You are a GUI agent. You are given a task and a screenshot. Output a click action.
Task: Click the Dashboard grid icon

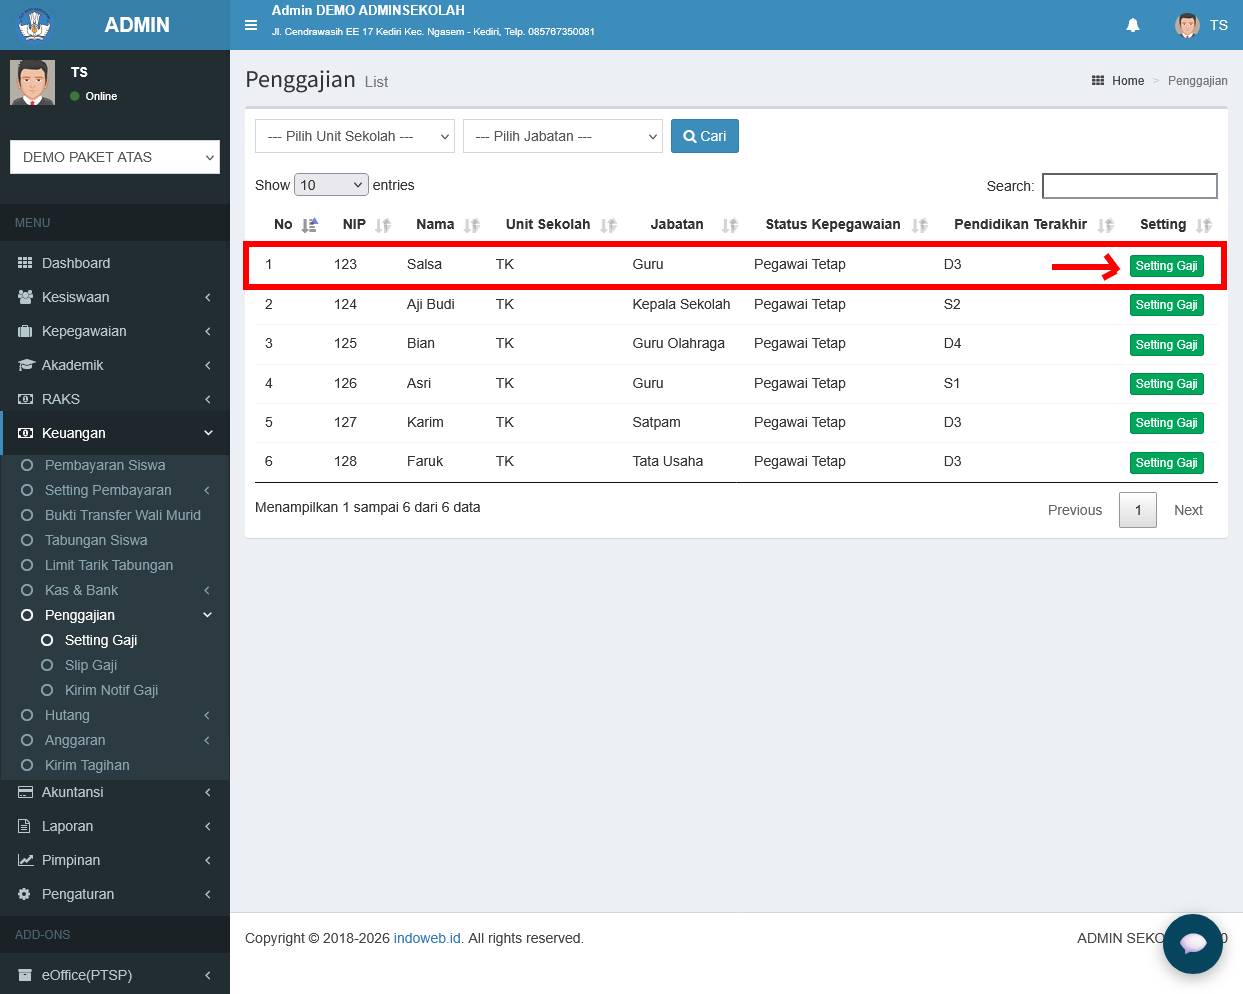(25, 263)
